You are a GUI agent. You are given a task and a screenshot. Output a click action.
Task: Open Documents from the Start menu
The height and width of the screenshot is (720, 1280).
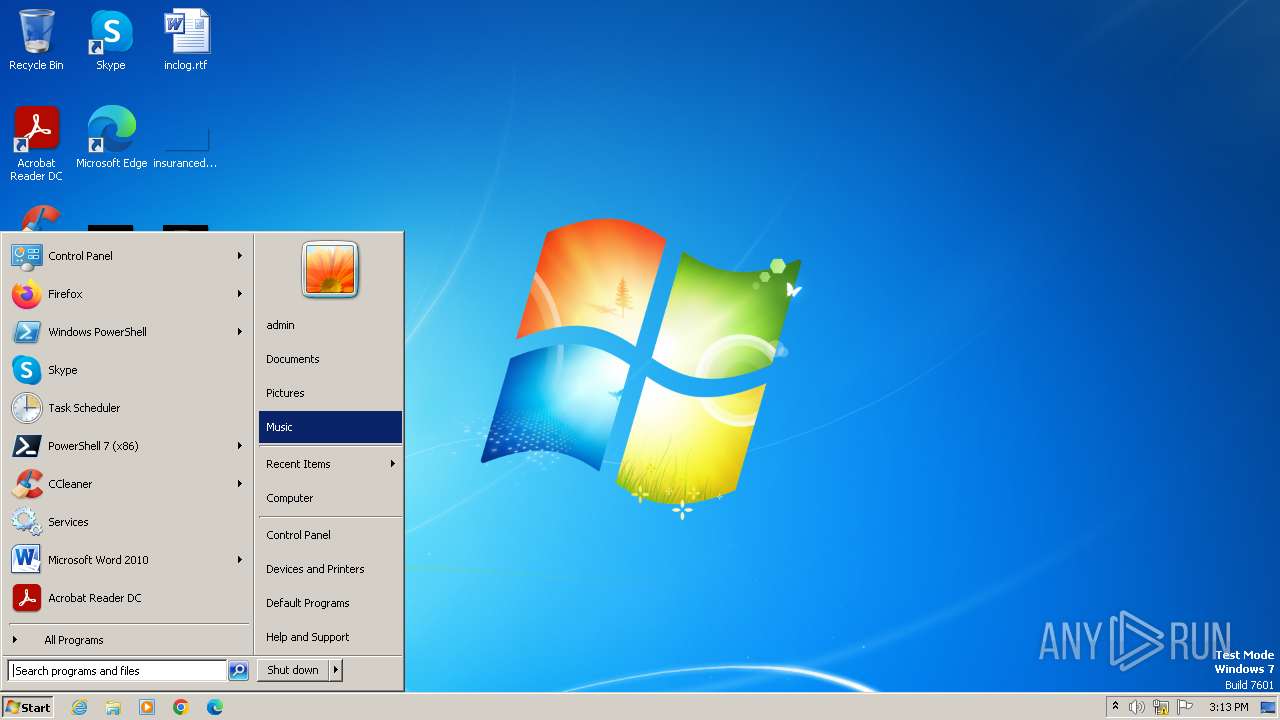tap(330, 359)
